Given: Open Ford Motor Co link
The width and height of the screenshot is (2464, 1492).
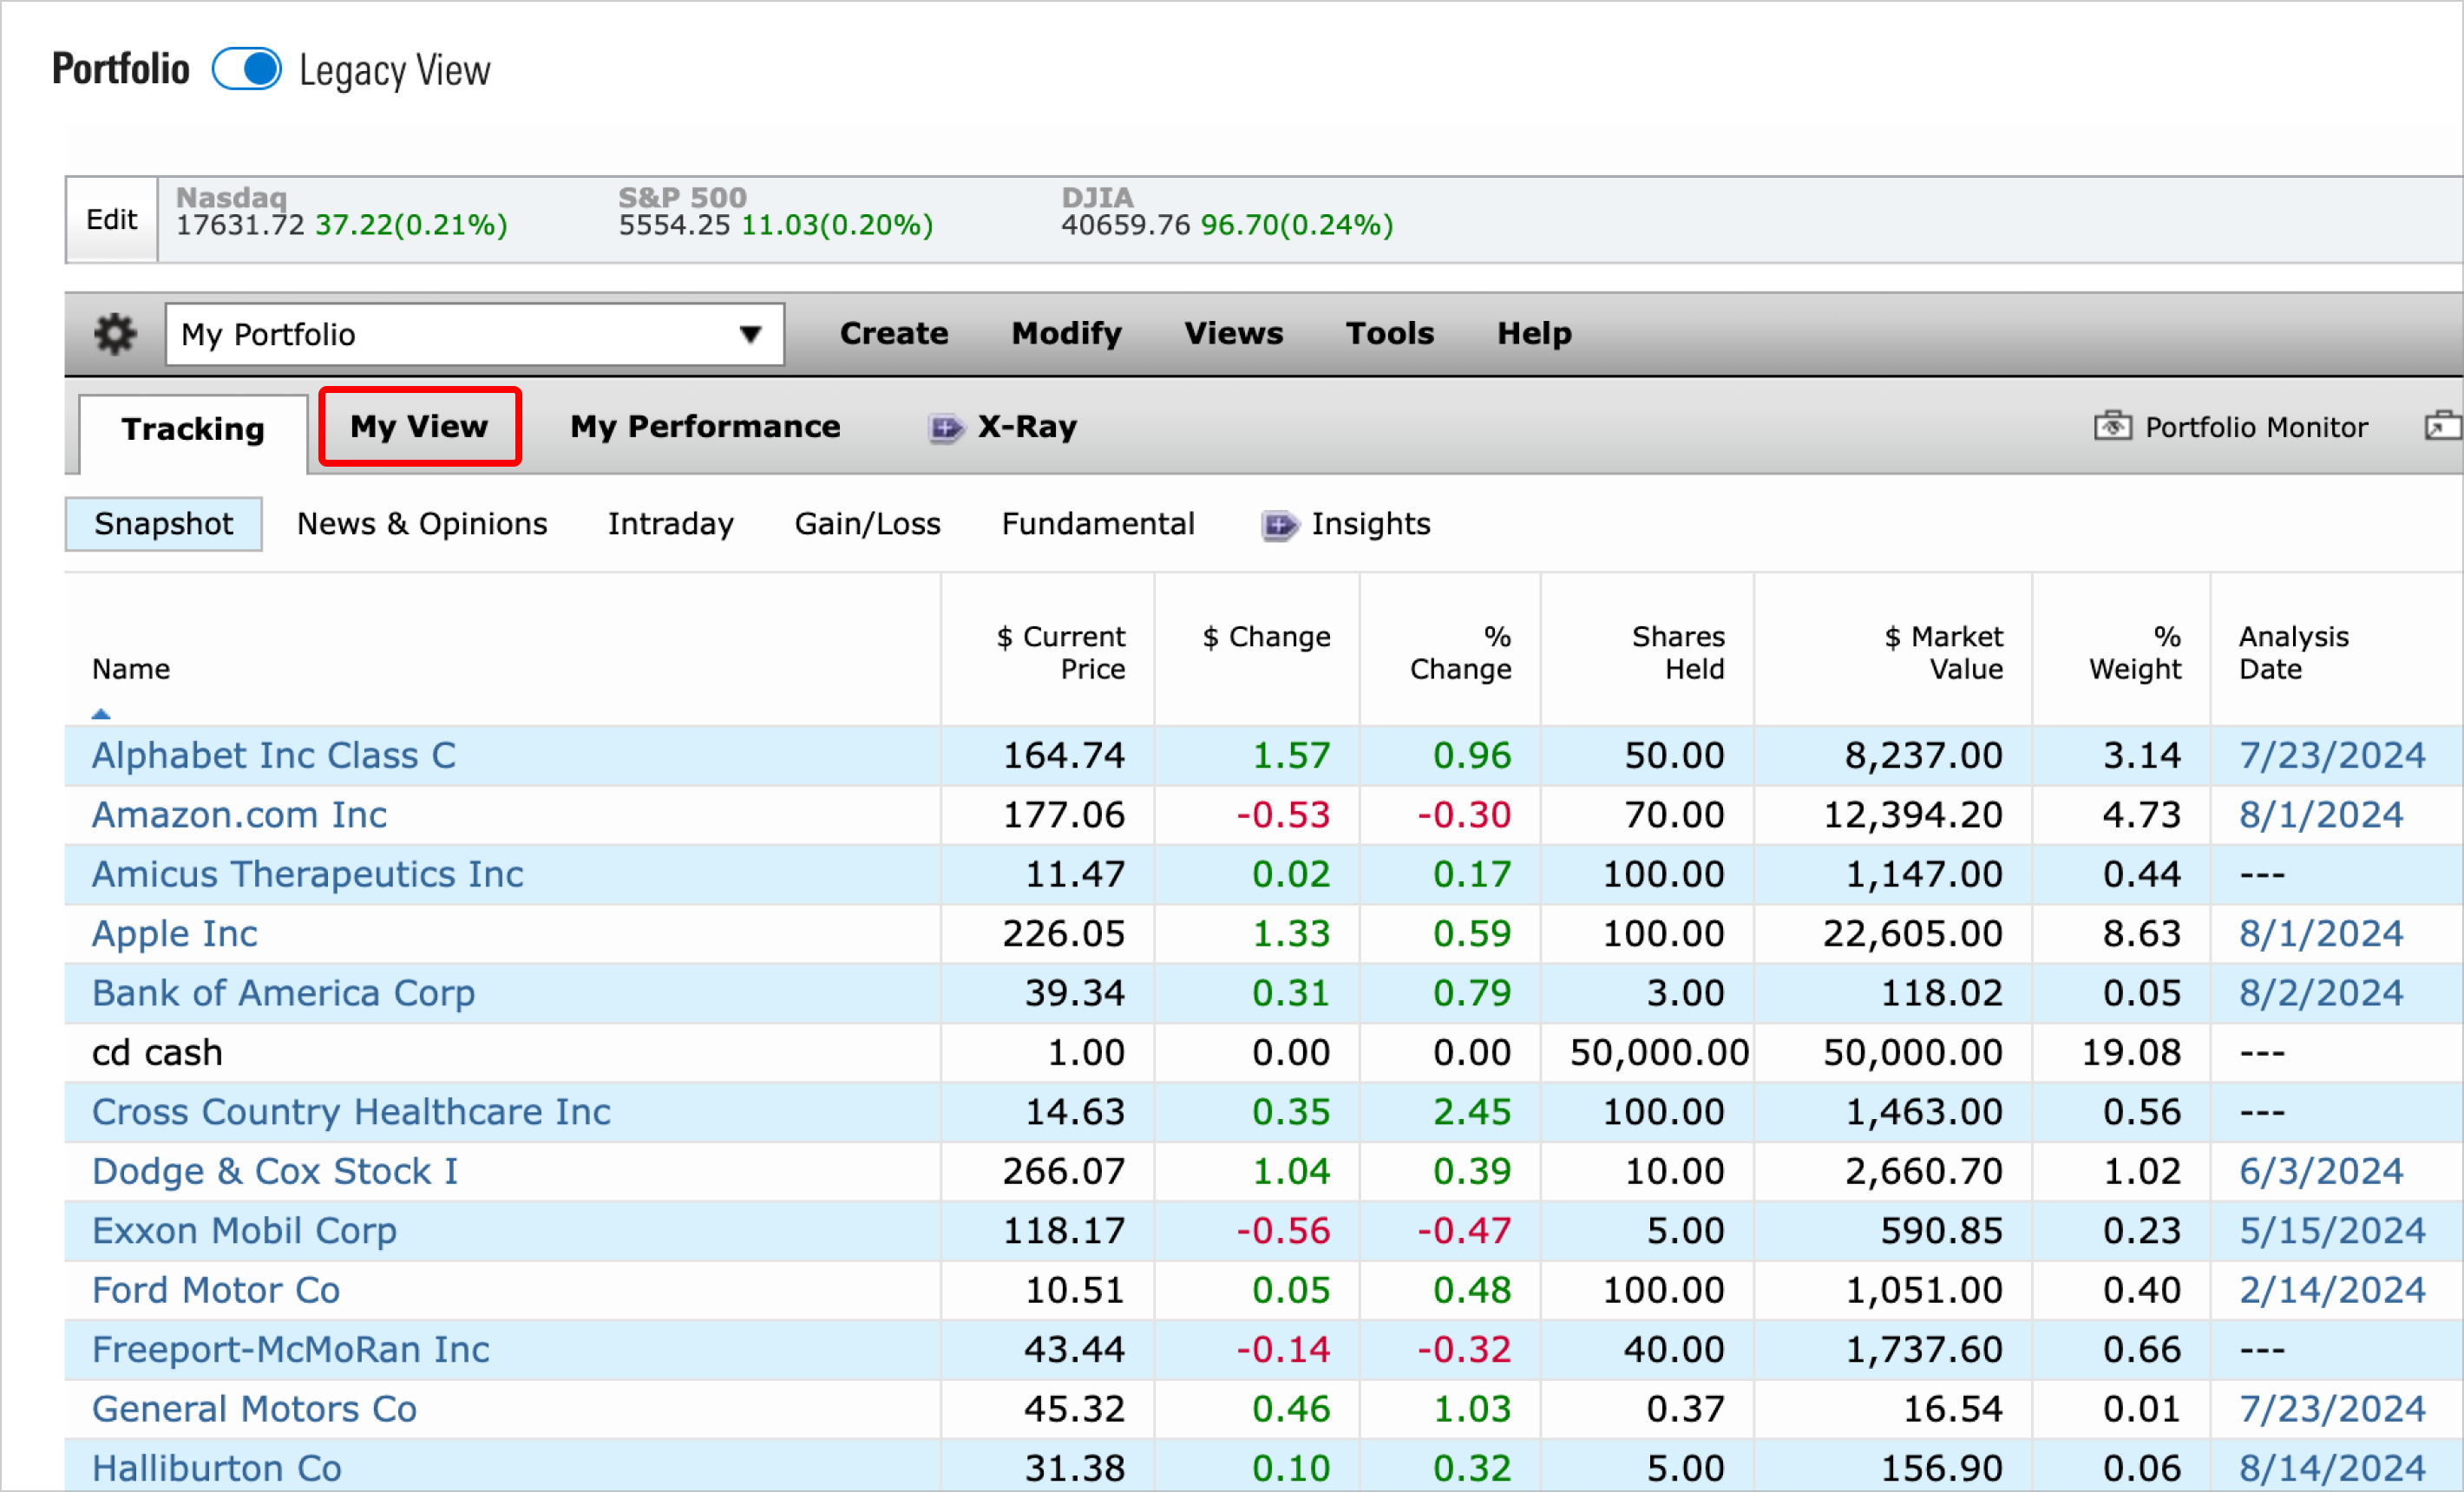Looking at the screenshot, I should pos(216,1290).
